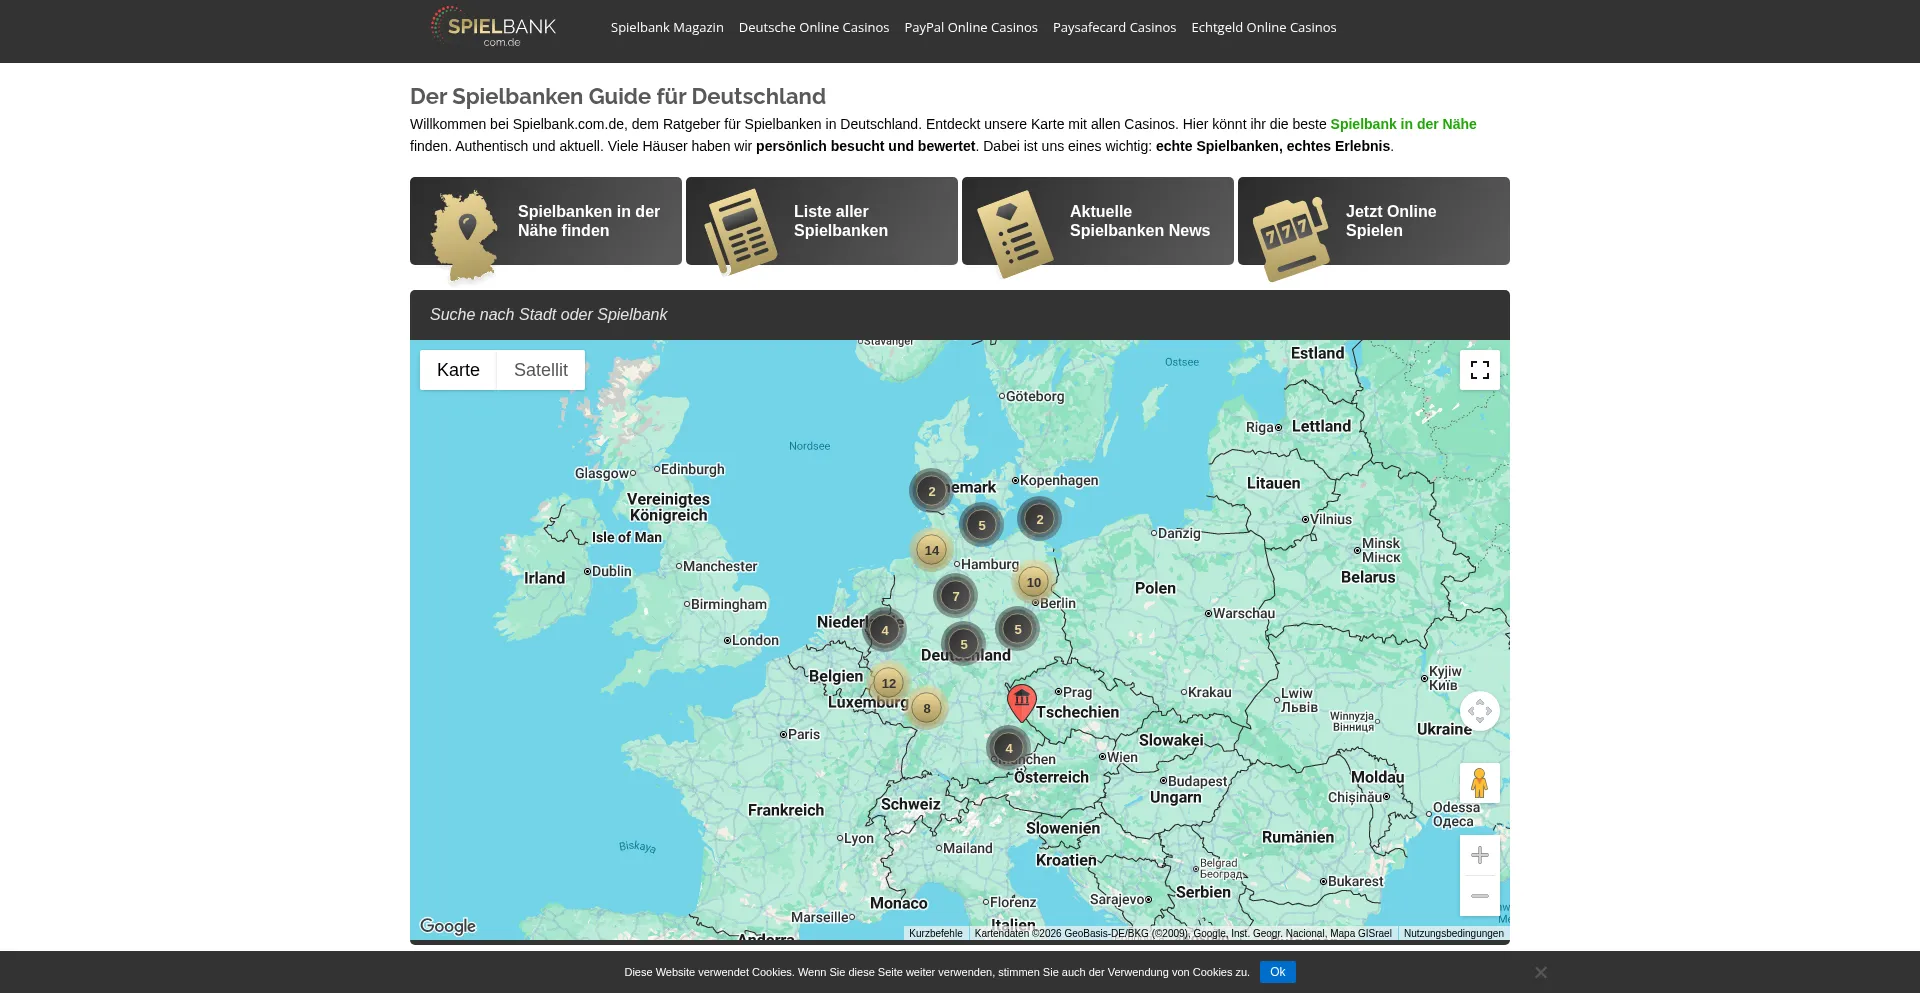1920x993 pixels.
Task: Open cluster 10 near Berlin
Action: 1034,582
